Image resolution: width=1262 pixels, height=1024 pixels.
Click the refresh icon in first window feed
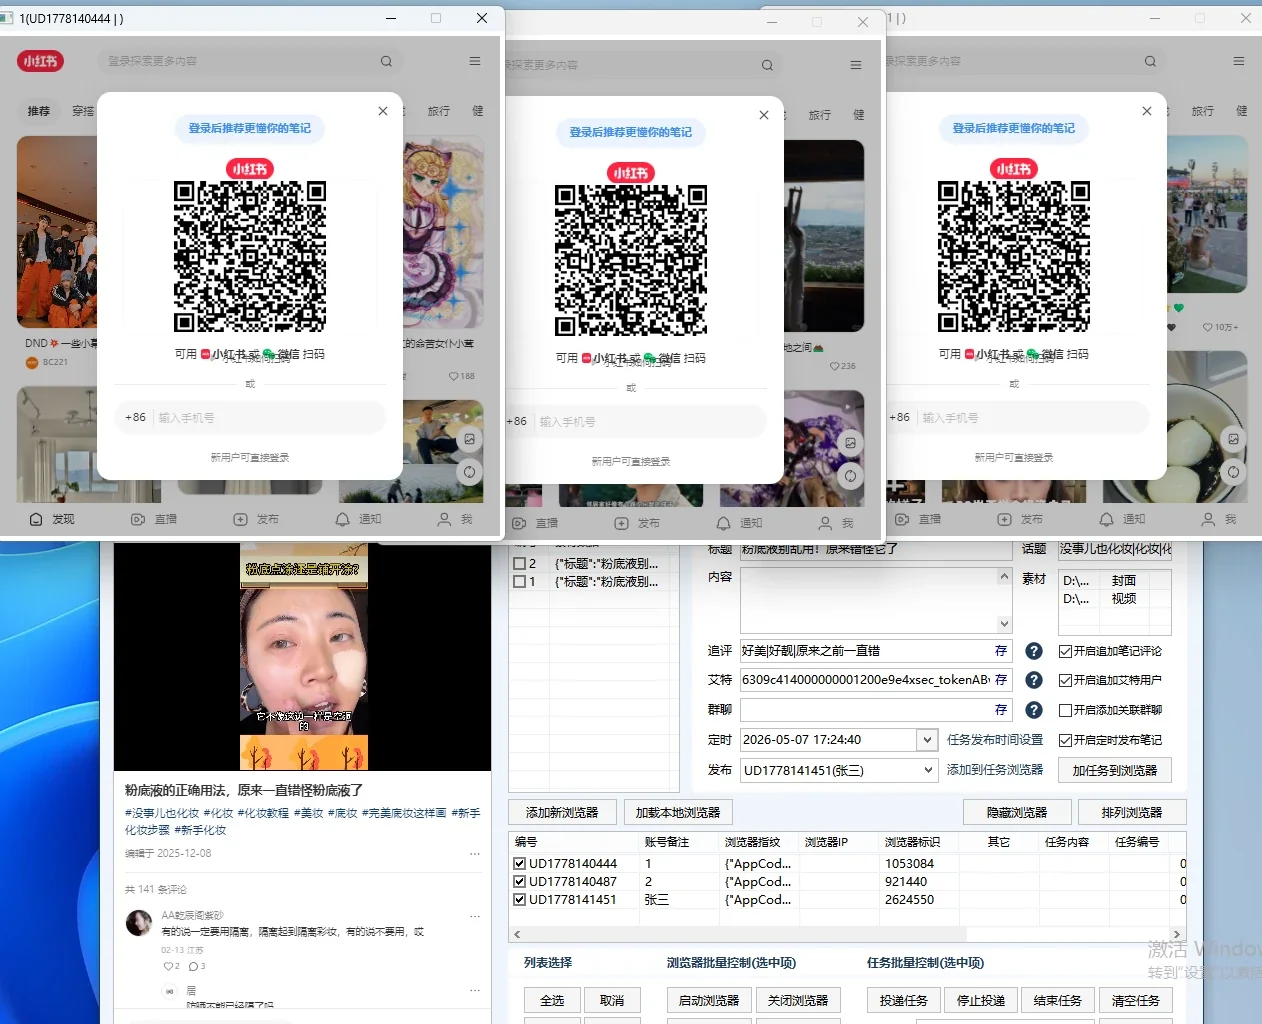(469, 472)
